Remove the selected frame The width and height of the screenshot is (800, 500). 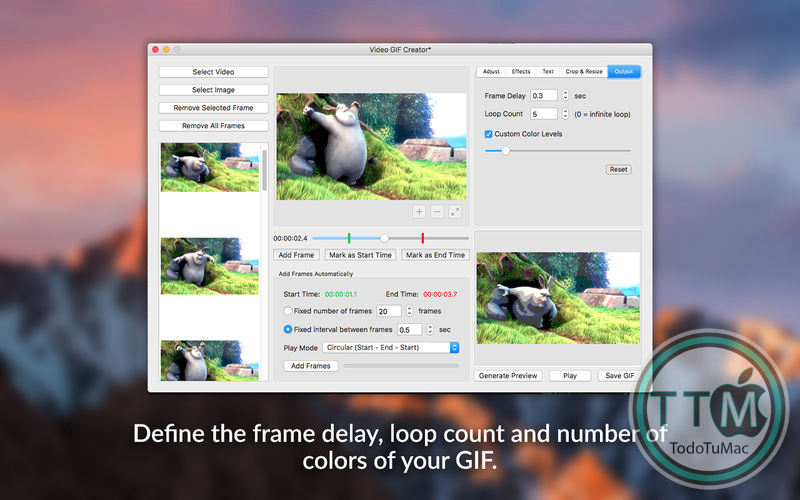pos(213,108)
